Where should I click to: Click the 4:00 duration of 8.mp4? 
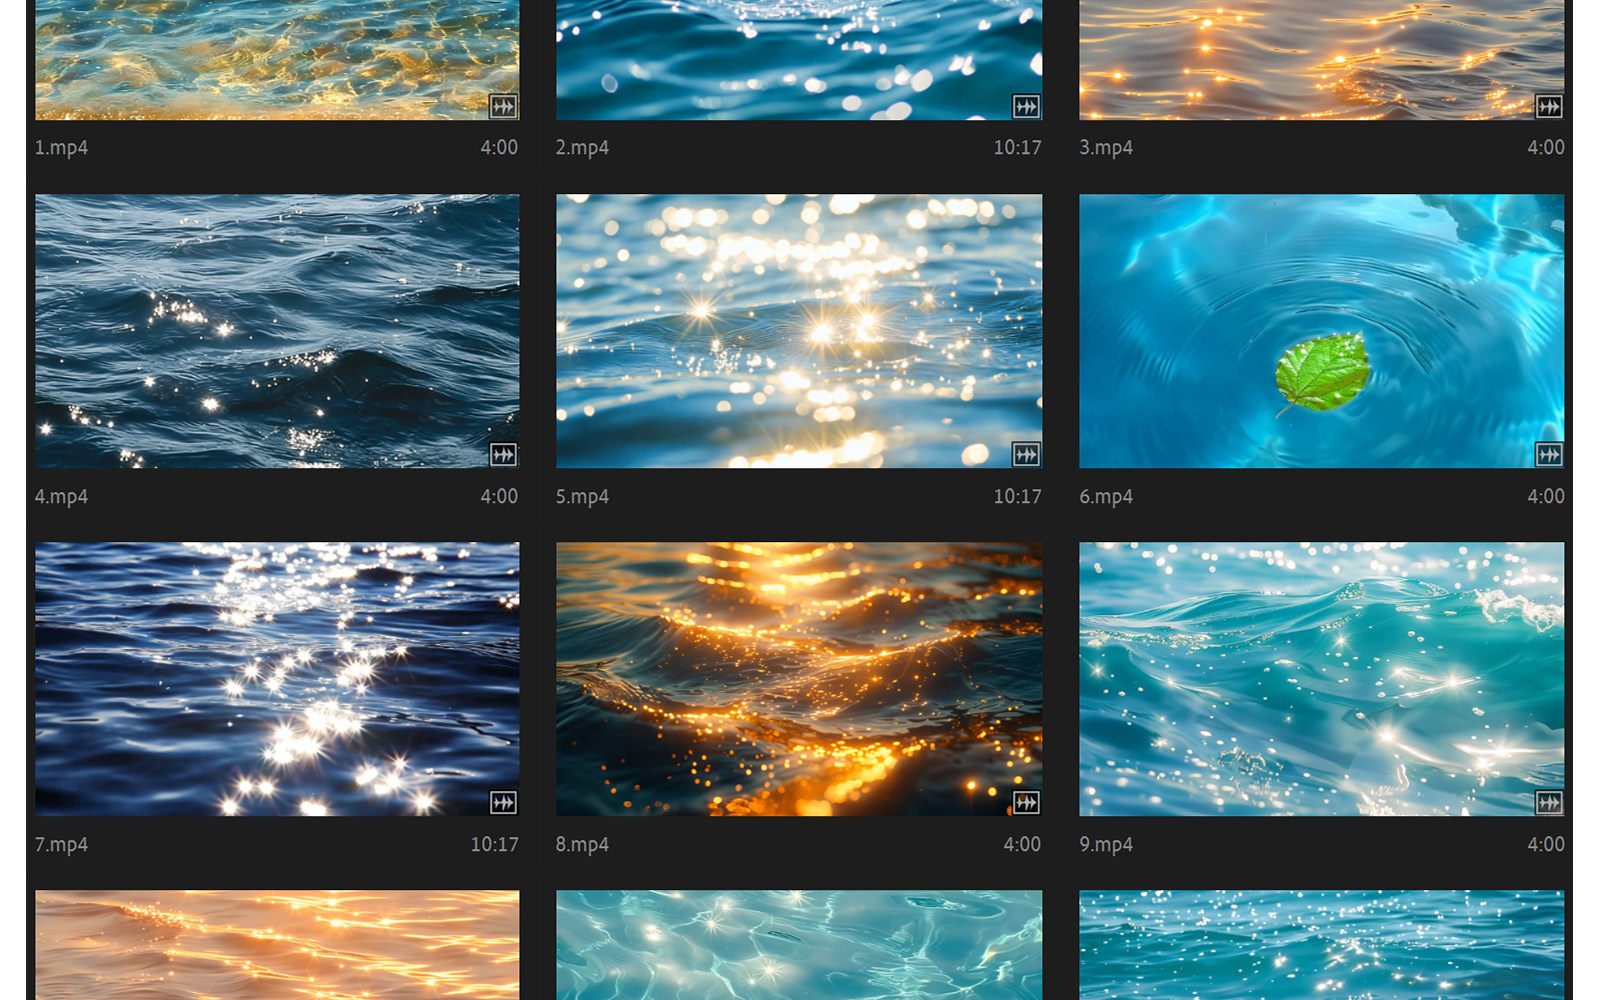coord(1022,845)
